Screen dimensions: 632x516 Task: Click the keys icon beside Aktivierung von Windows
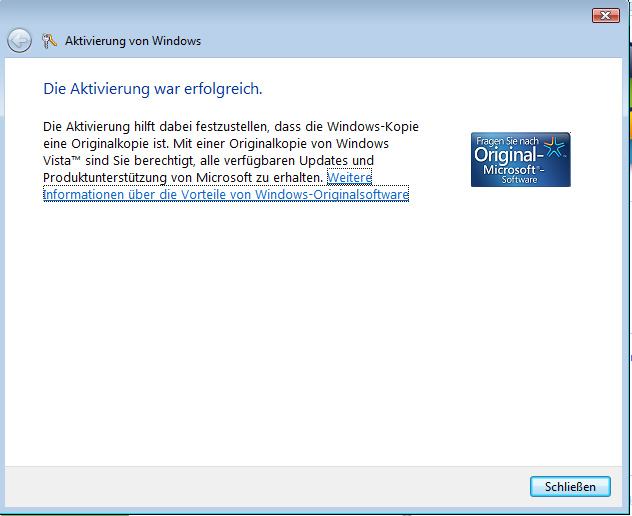click(x=49, y=41)
